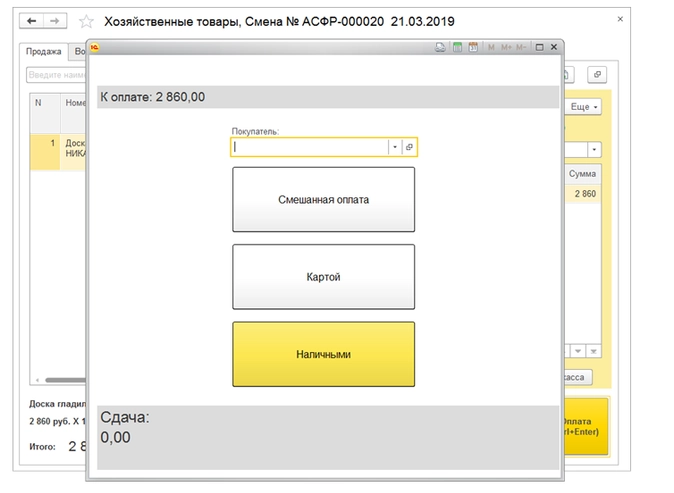
Task: Expand the dropdown below the Еще button
Action: tap(594, 150)
